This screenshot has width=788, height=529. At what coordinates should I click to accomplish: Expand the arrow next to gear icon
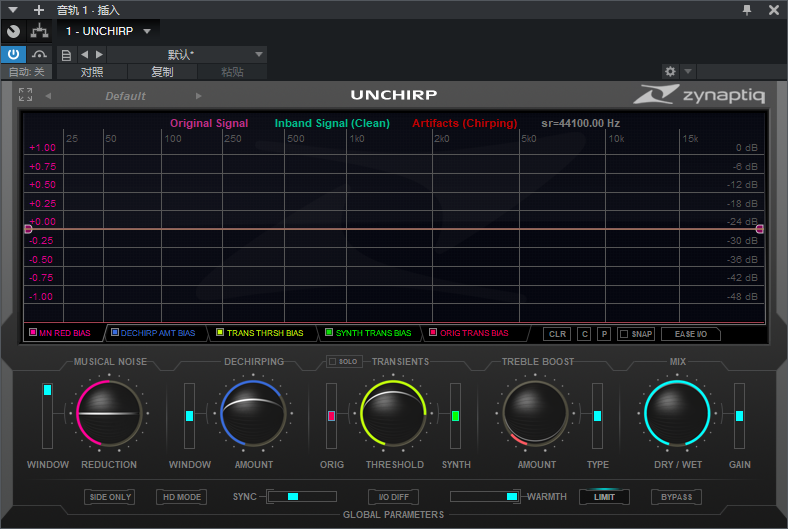pos(688,71)
